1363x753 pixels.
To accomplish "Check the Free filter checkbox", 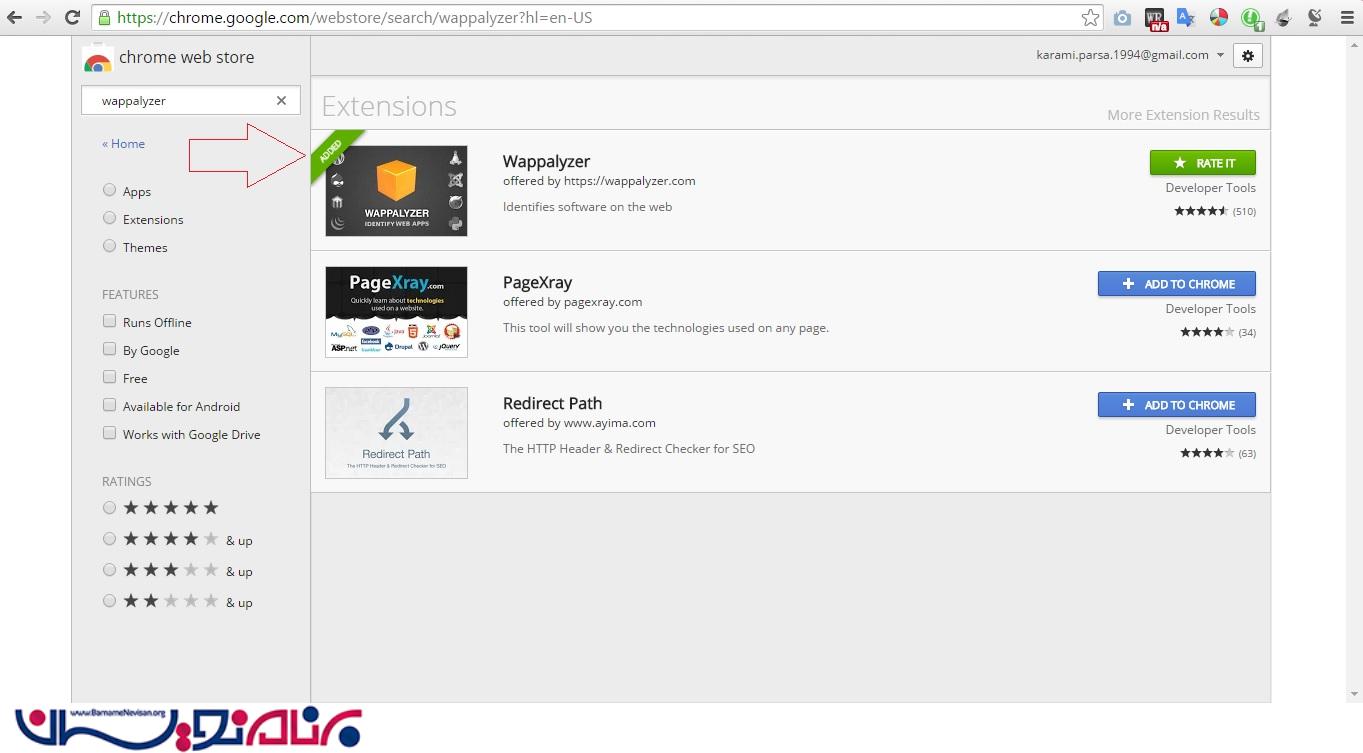I will [x=109, y=377].
